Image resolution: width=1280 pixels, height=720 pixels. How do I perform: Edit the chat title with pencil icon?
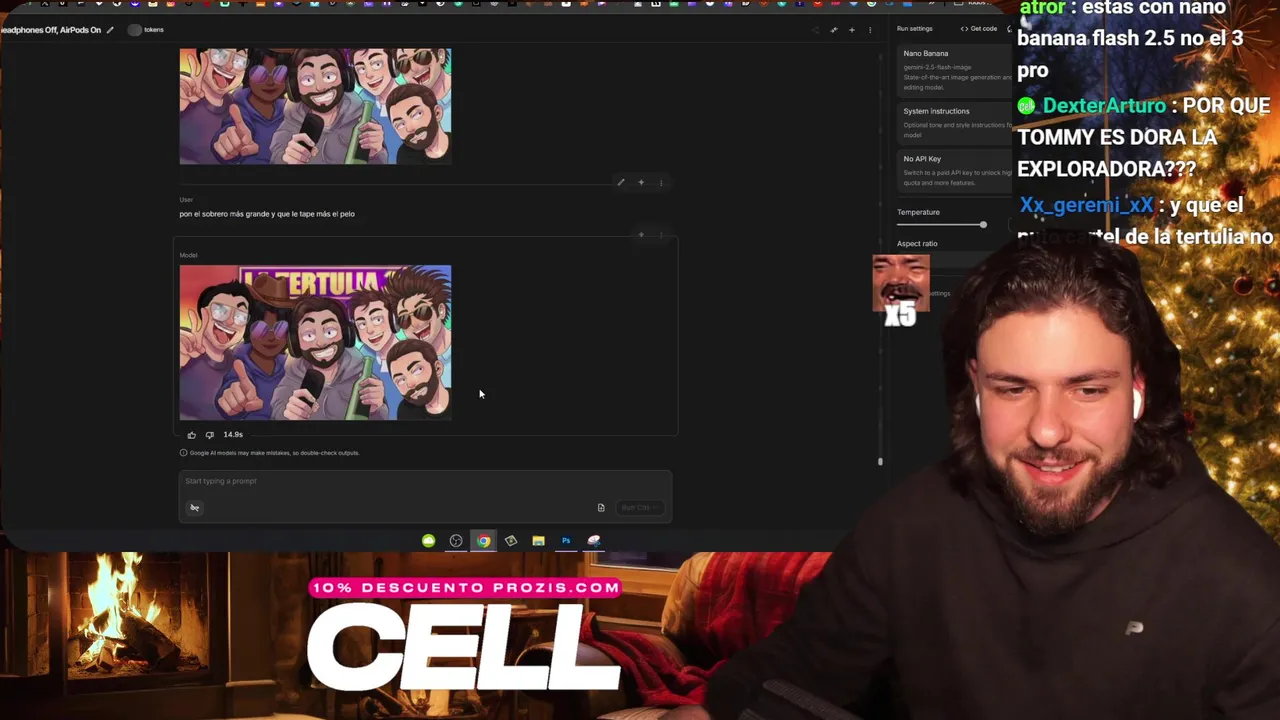110,30
